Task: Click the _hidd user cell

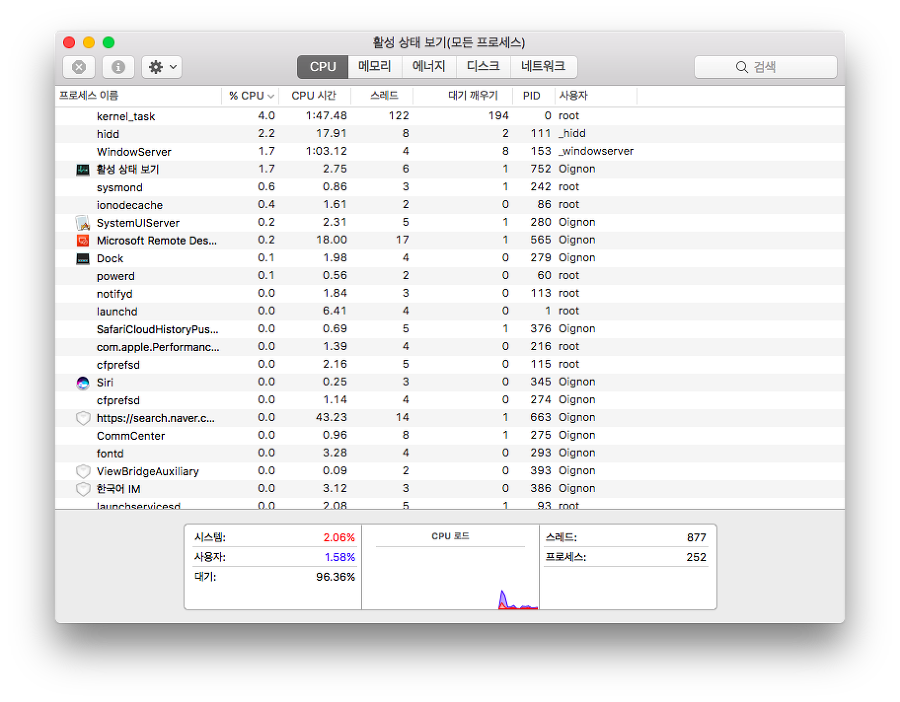Action: (x=572, y=134)
